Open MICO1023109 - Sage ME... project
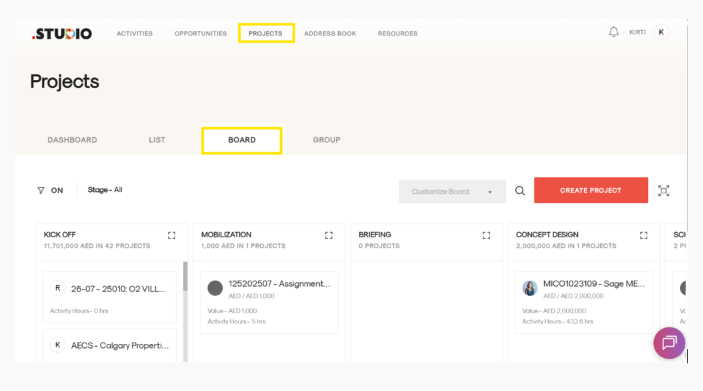 pos(594,284)
